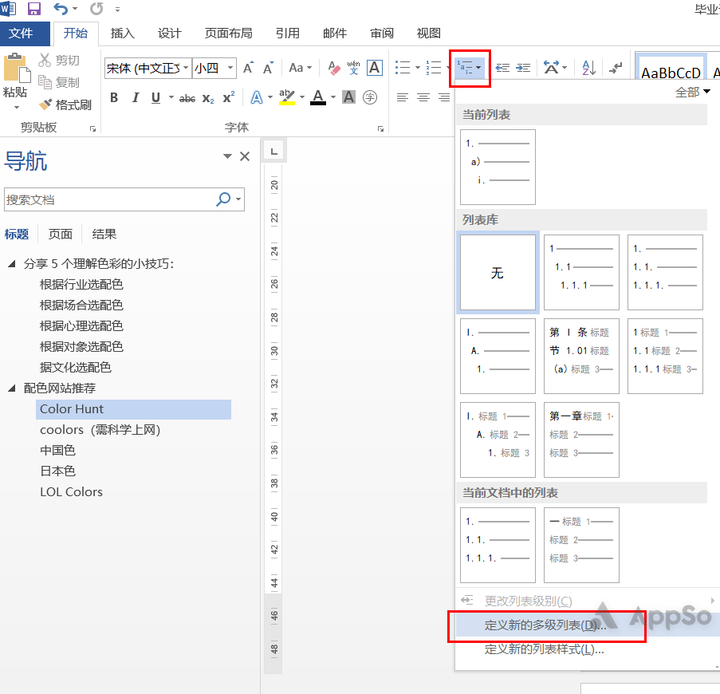Apply superscript formatting

coord(229,98)
